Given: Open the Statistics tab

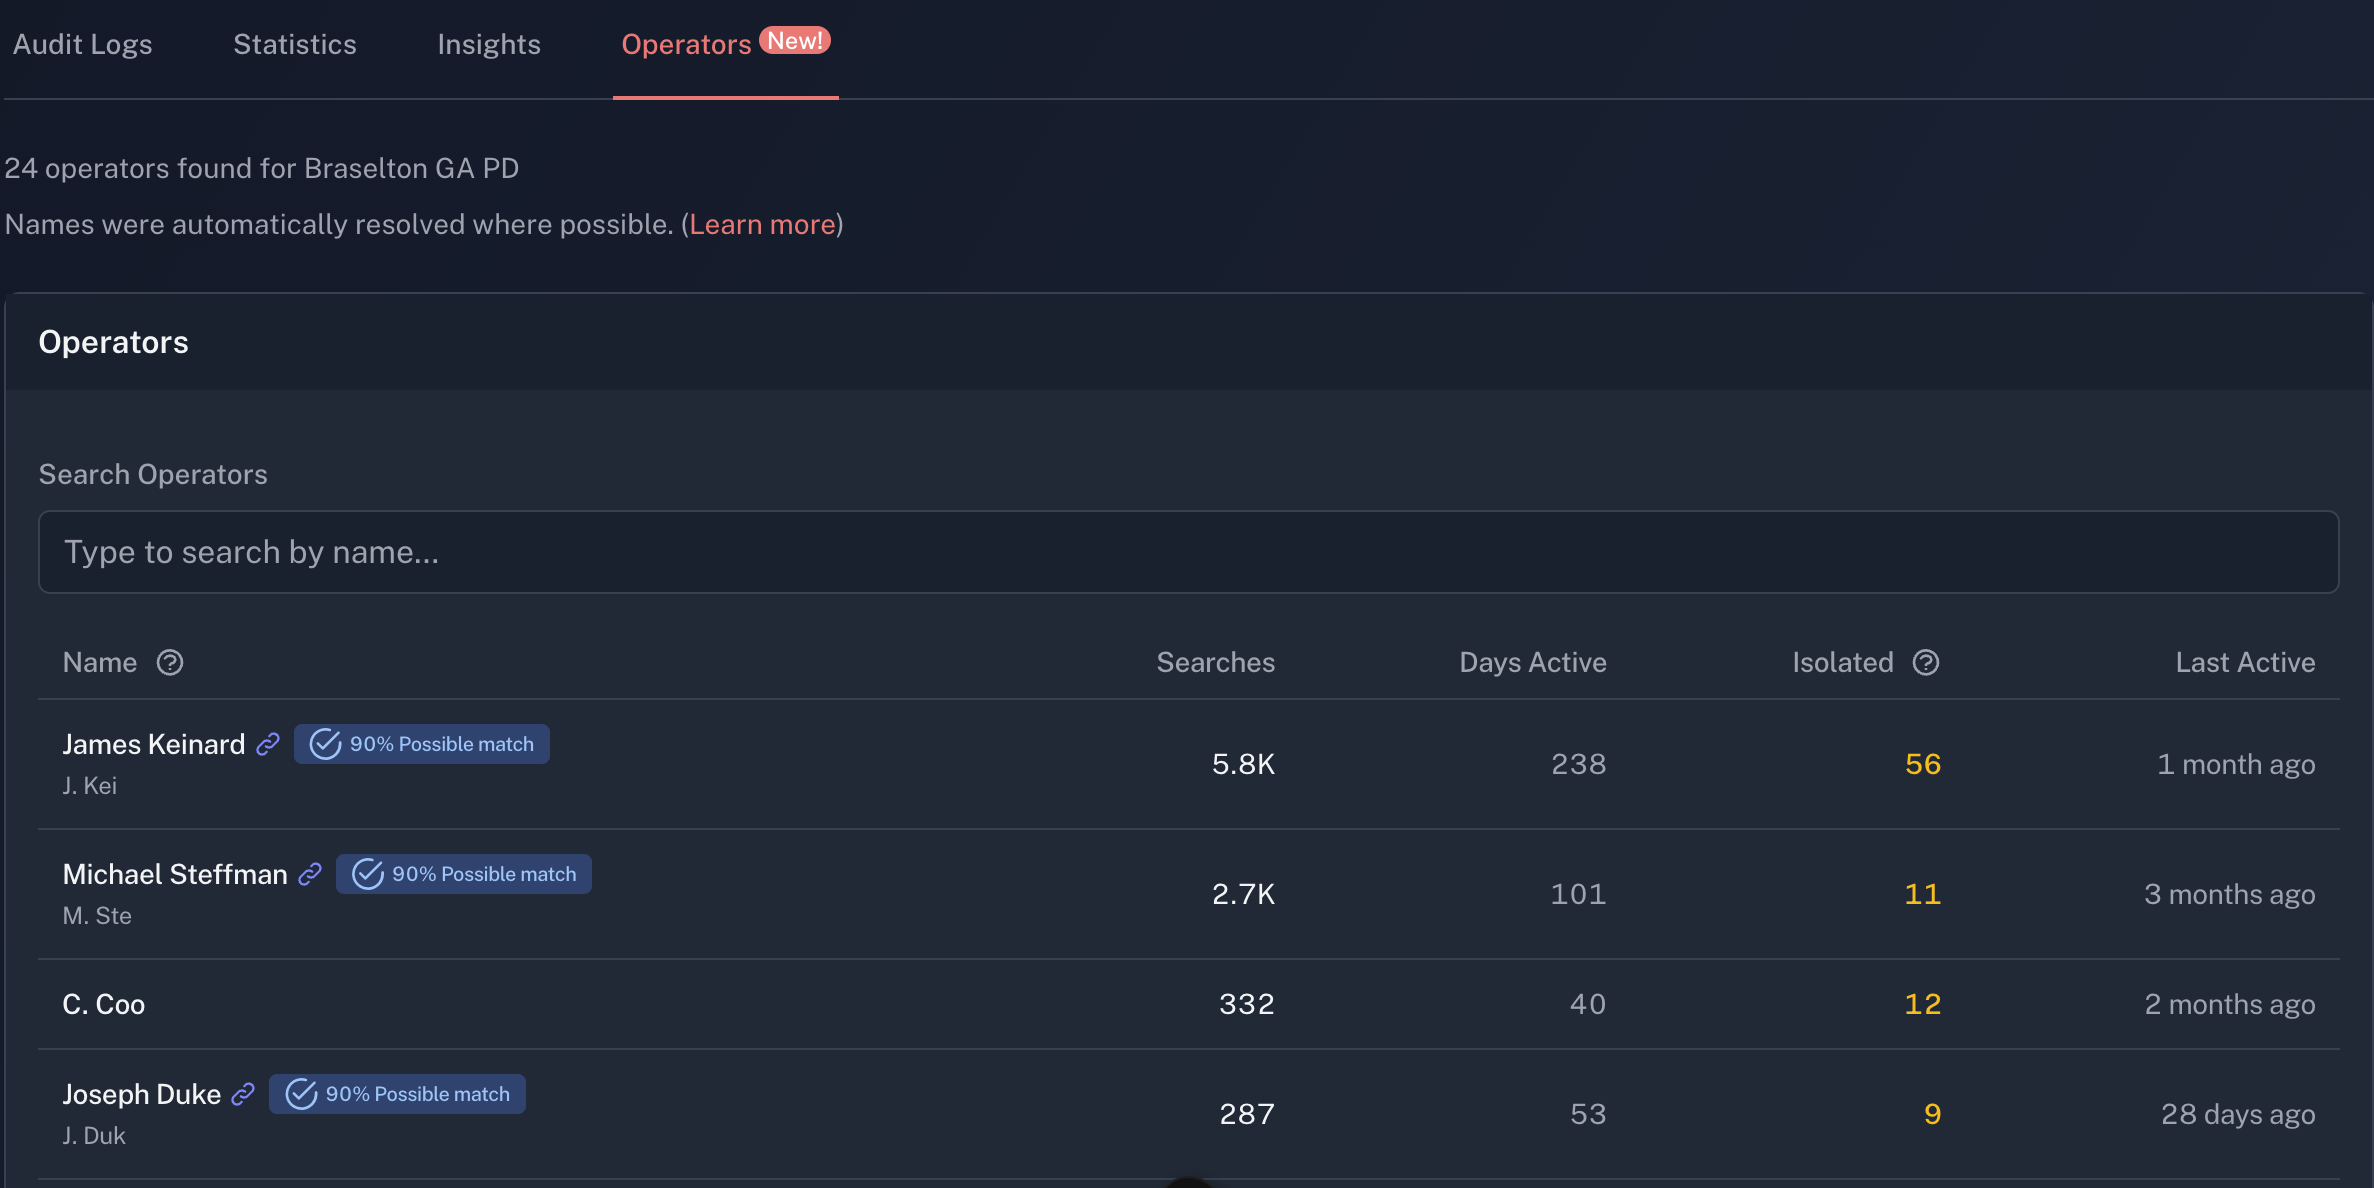Looking at the screenshot, I should [x=295, y=44].
